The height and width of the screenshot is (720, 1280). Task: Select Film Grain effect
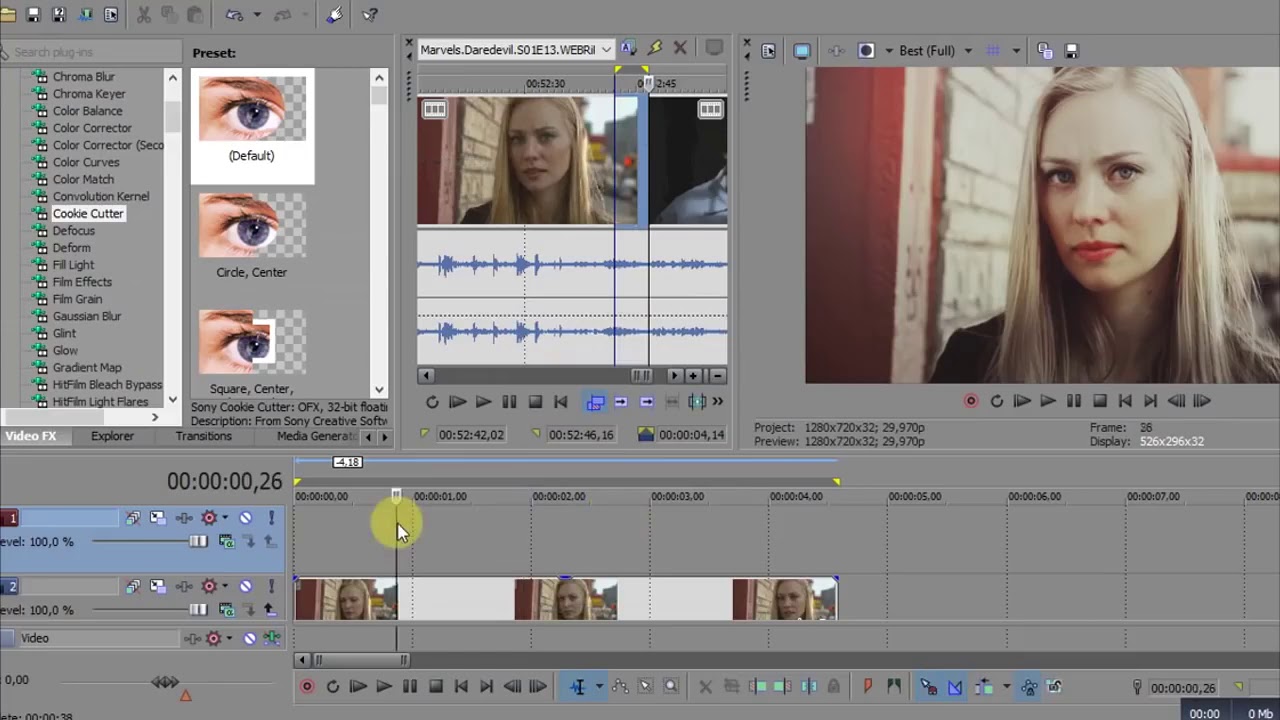[x=77, y=299]
